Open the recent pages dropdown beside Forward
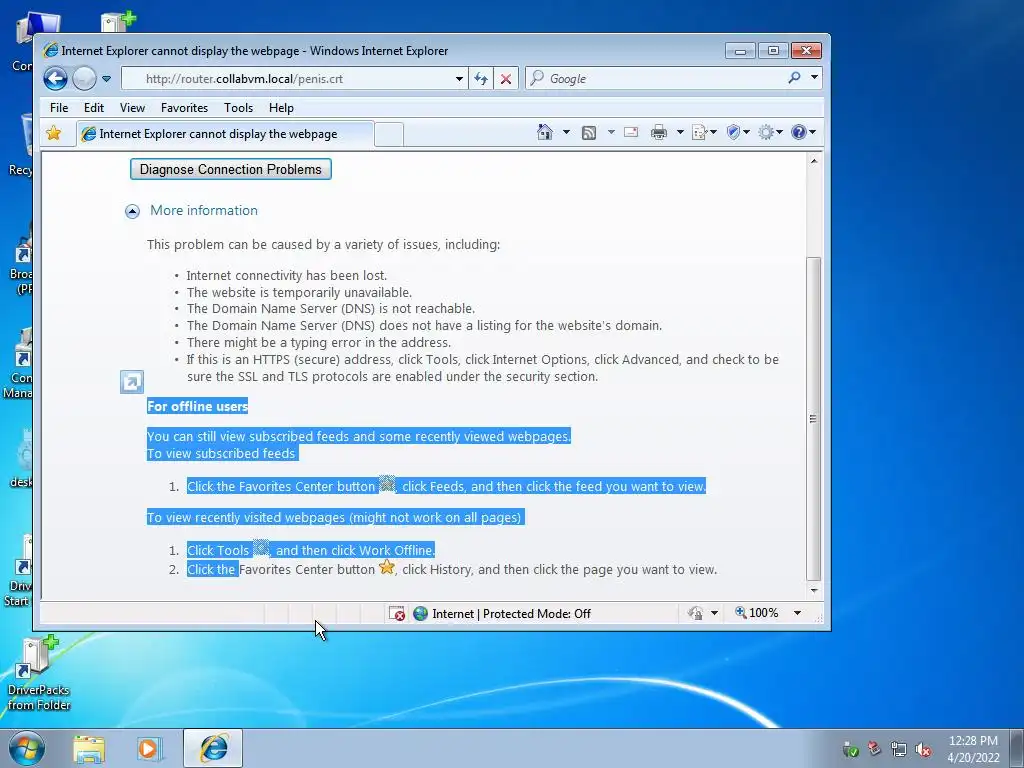 tap(106, 79)
